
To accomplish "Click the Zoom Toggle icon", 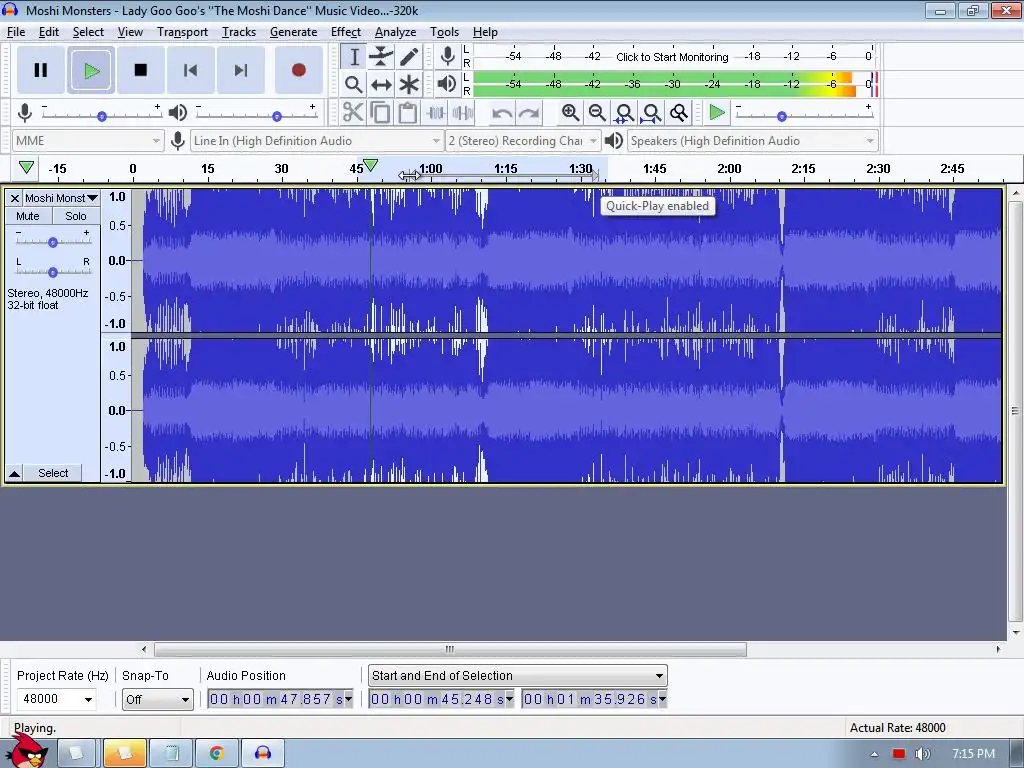I will (679, 113).
